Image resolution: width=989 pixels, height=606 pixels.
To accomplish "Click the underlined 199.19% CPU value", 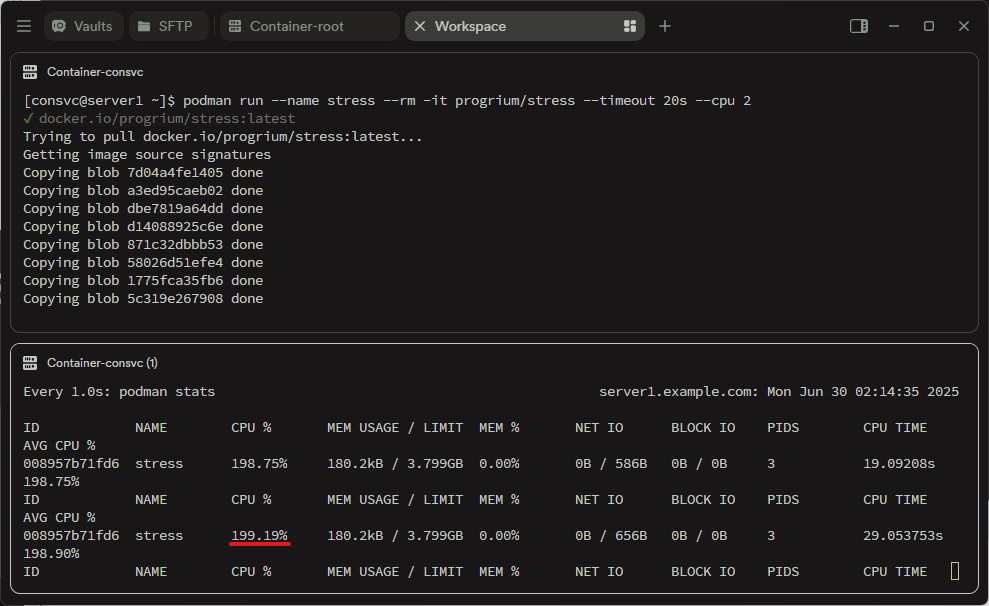I will (x=259, y=535).
